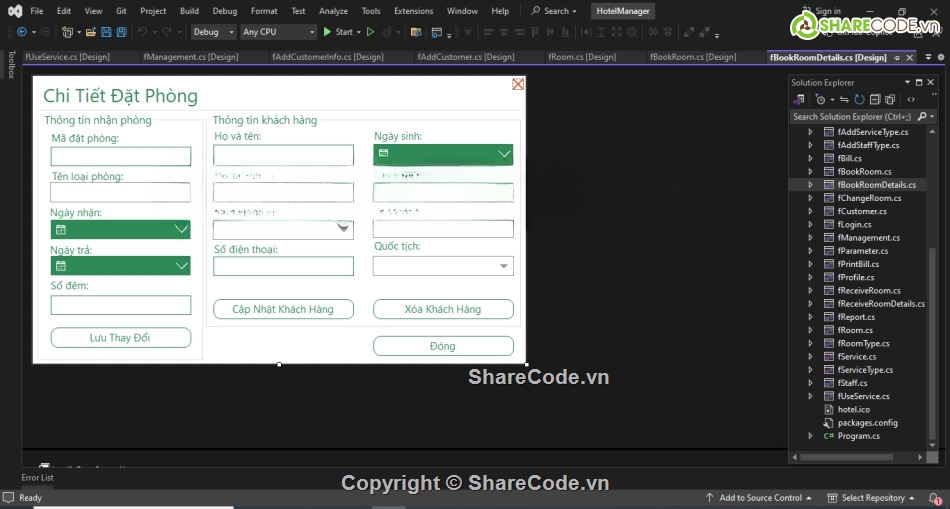The height and width of the screenshot is (509, 950).
Task: Select packages.config in Solution Explorer
Action: (868, 423)
